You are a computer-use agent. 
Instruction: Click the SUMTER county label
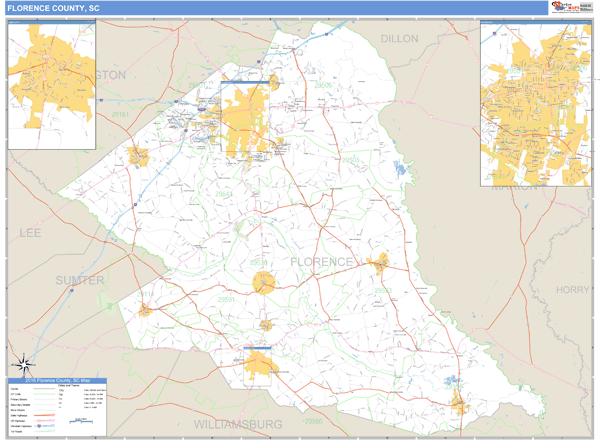tap(80, 280)
